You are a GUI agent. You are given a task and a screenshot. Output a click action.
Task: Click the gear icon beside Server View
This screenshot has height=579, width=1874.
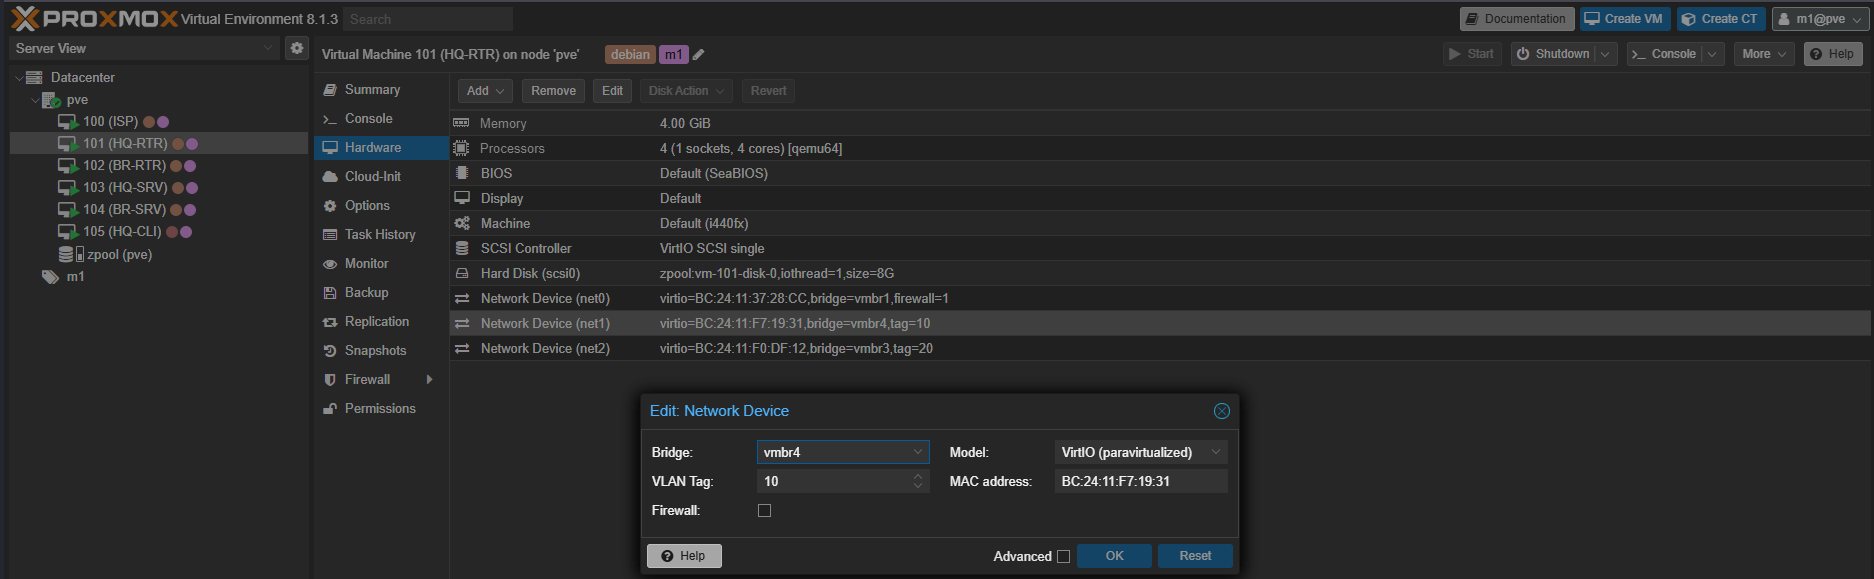tap(297, 48)
